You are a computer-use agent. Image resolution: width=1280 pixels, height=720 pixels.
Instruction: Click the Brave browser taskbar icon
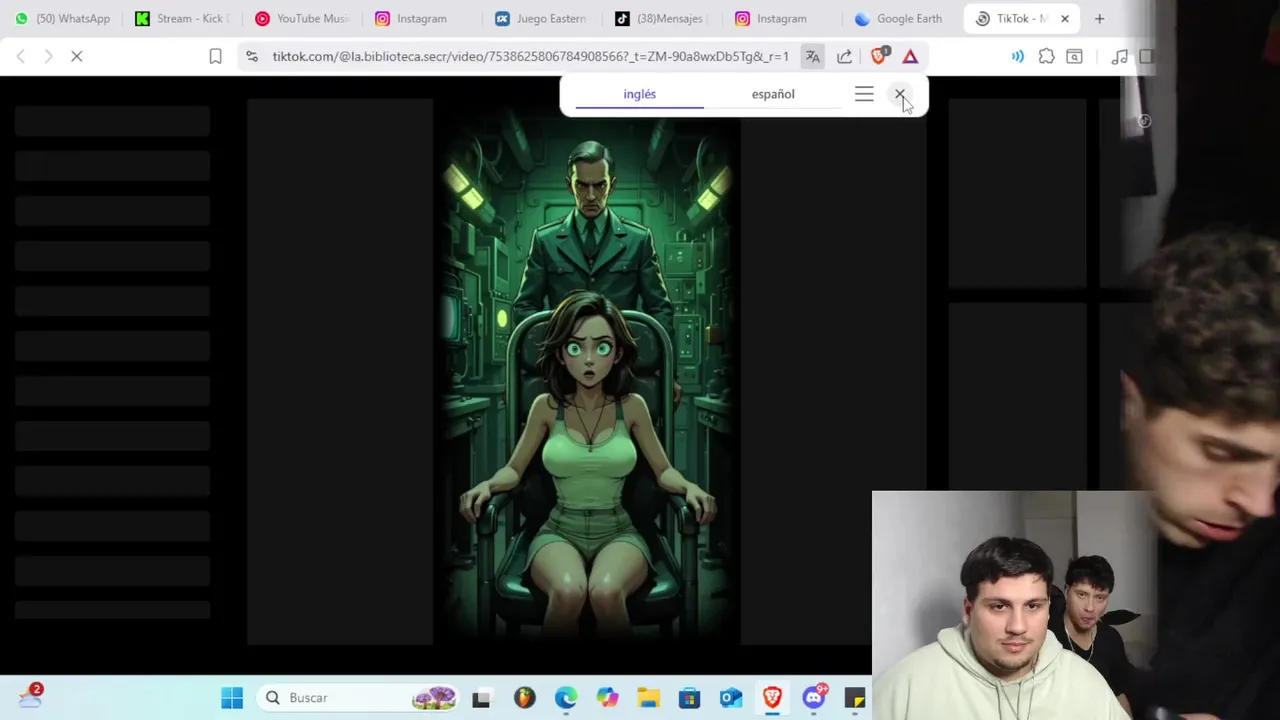pos(772,698)
